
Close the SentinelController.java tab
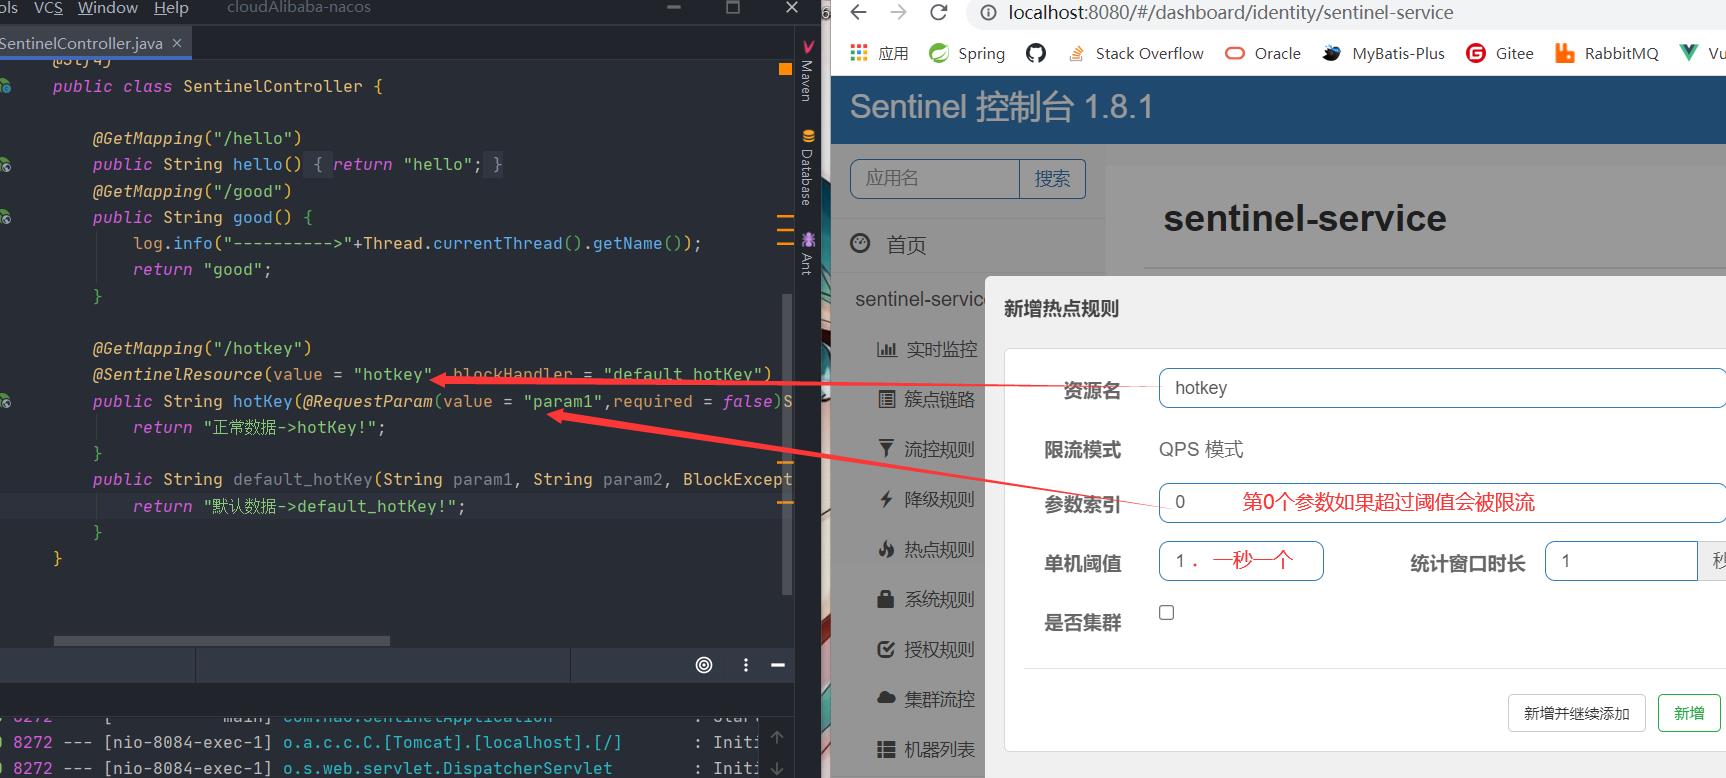177,43
